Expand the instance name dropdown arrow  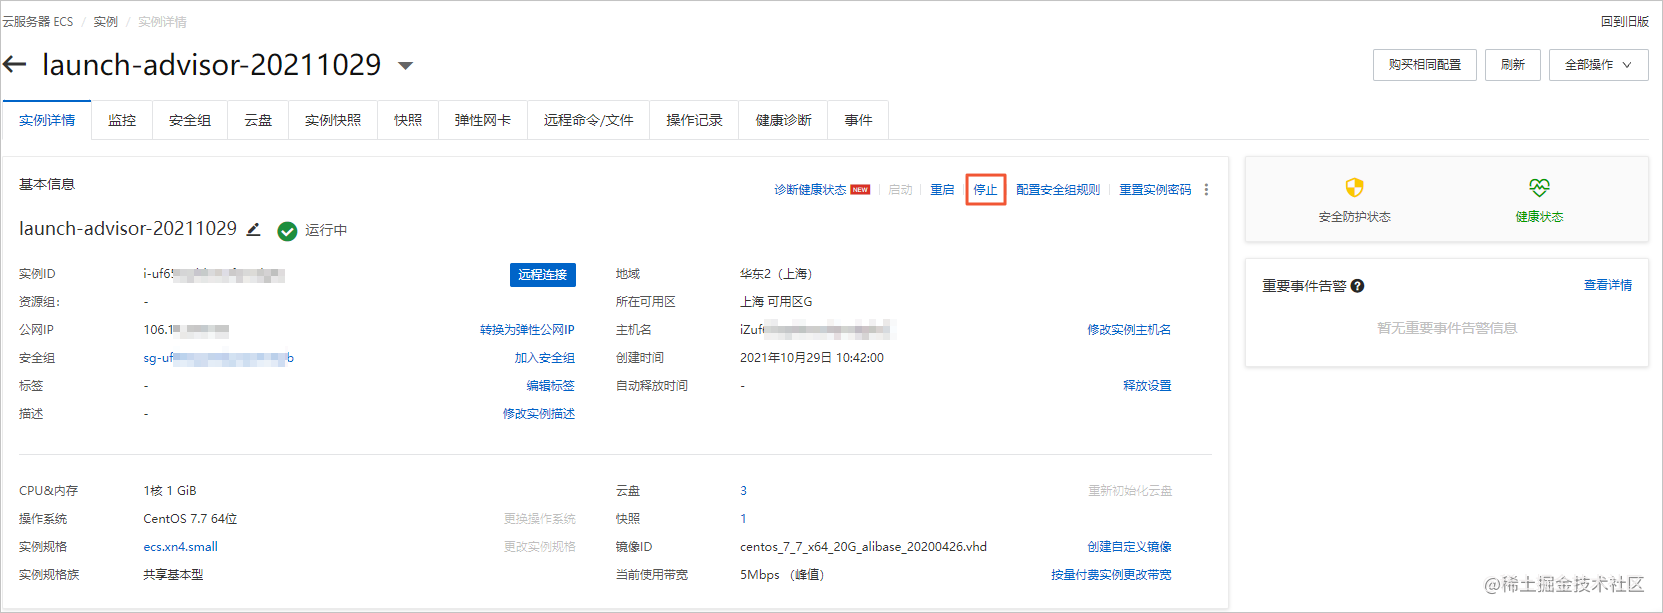point(405,66)
